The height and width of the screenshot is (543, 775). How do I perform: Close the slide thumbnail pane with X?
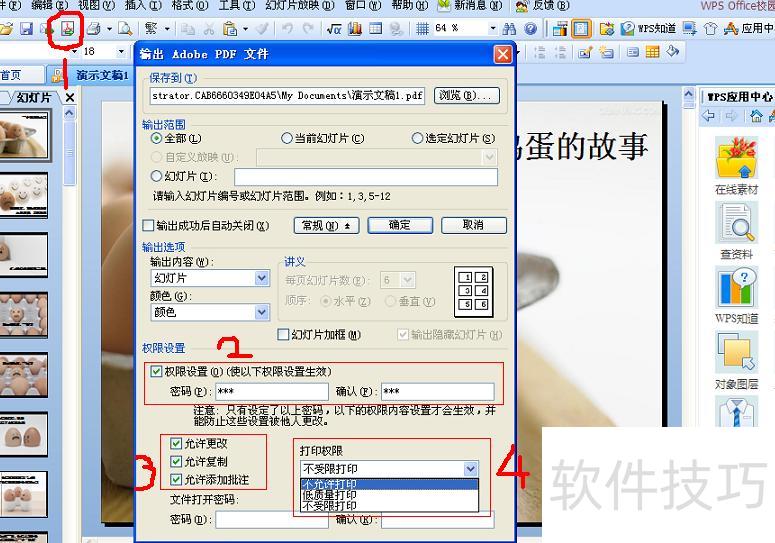coord(70,98)
